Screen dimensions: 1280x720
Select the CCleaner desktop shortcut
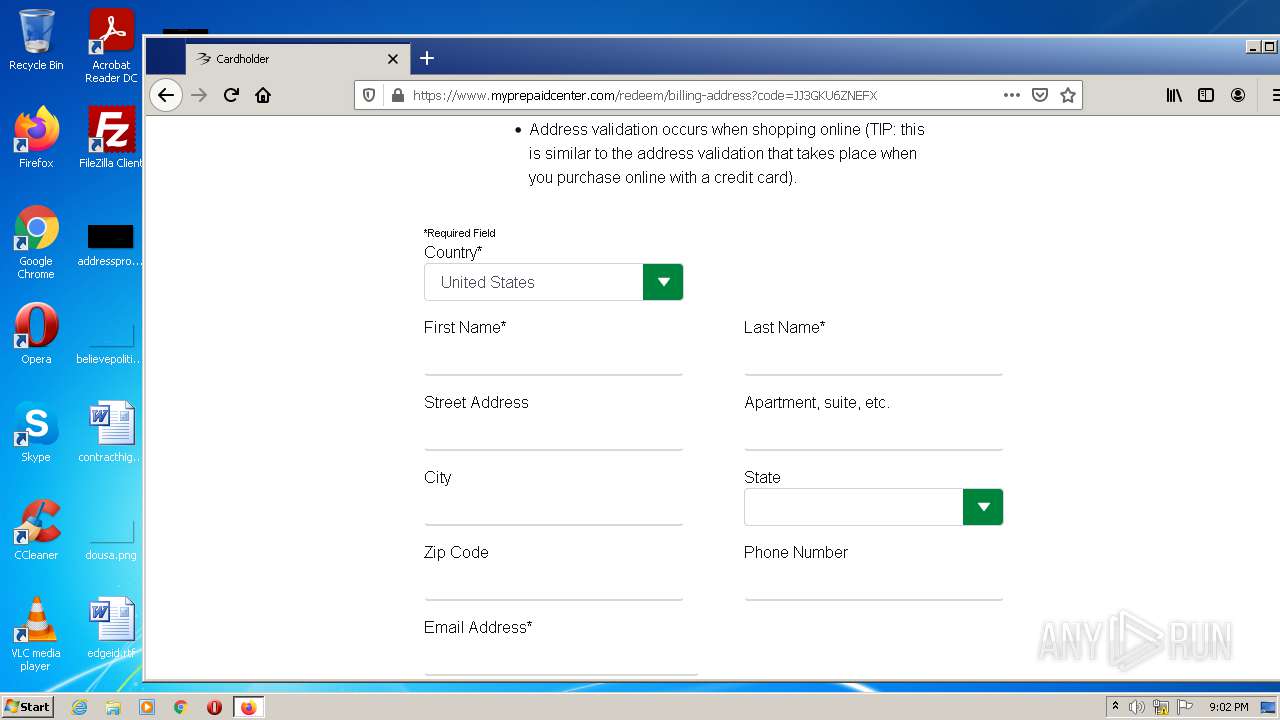(x=36, y=530)
